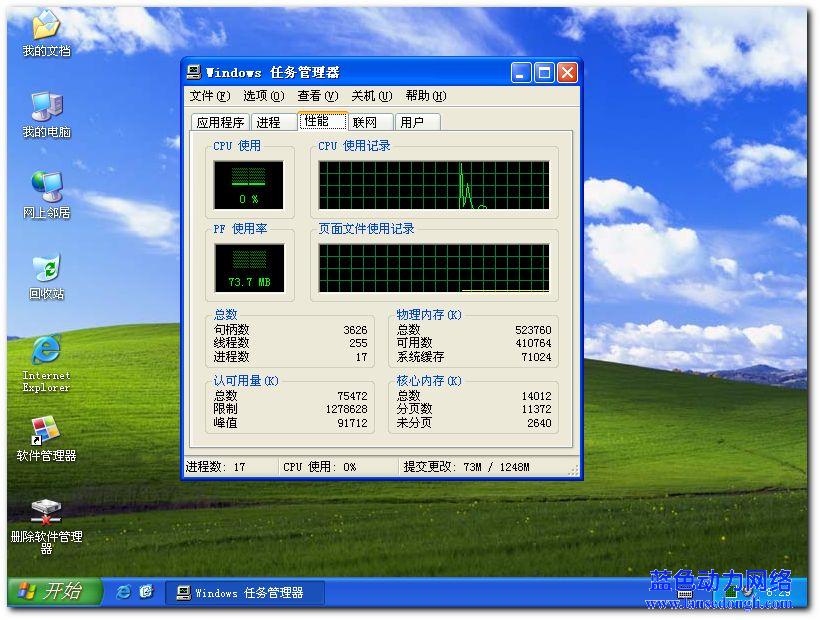This screenshot has width=820, height=620.
Task: Open the 文件(F) menu
Action: [x=210, y=96]
